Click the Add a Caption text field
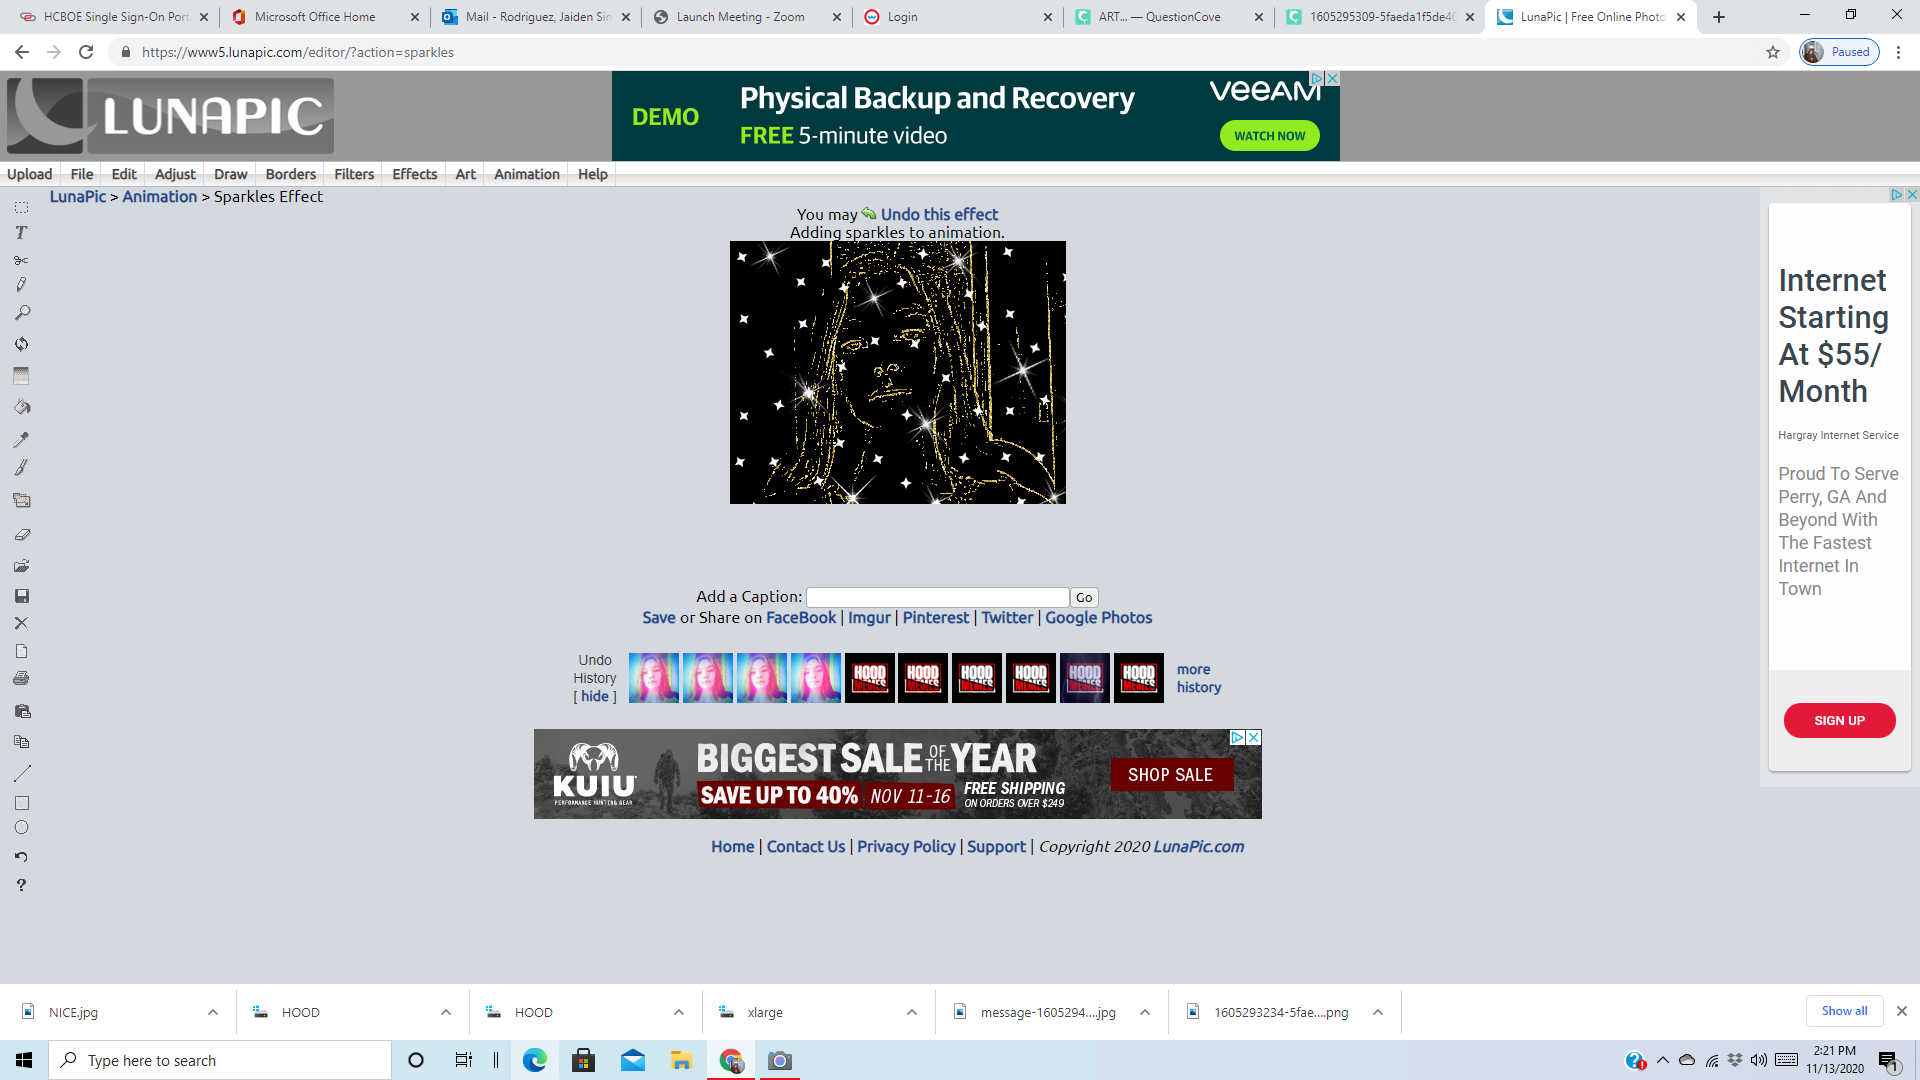The image size is (1920, 1080). tap(937, 597)
